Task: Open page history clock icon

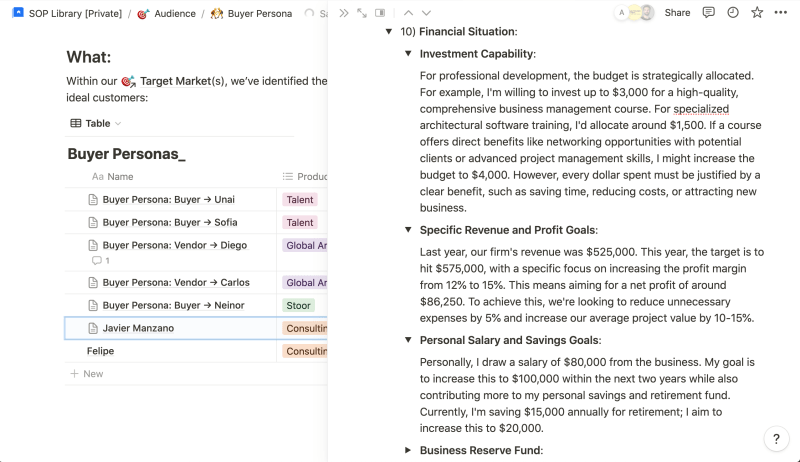Action: coord(733,13)
